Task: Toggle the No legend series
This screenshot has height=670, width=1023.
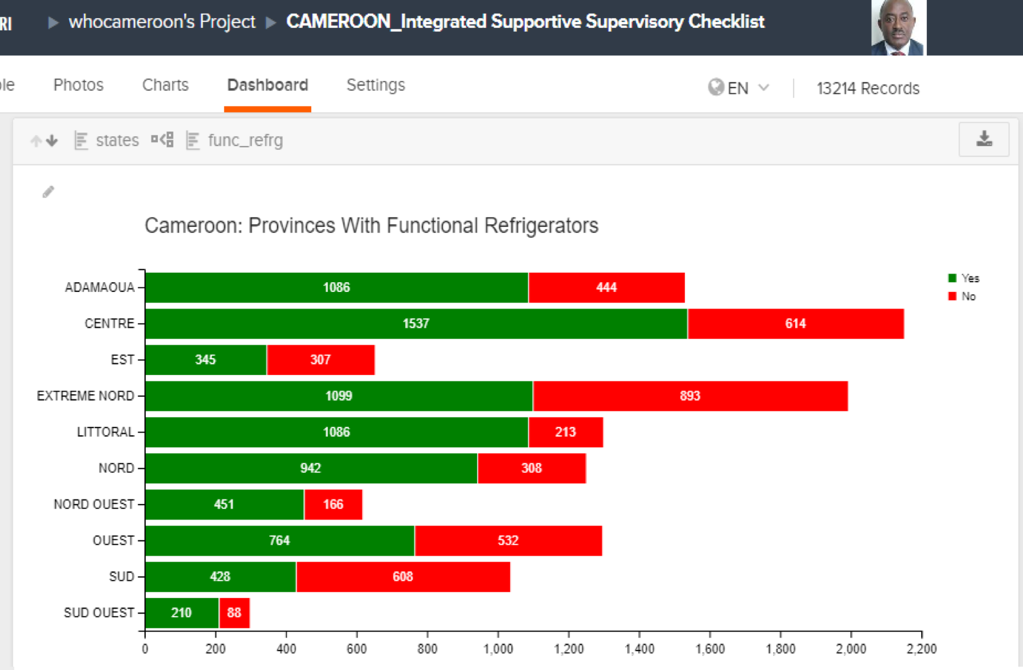Action: [x=962, y=296]
